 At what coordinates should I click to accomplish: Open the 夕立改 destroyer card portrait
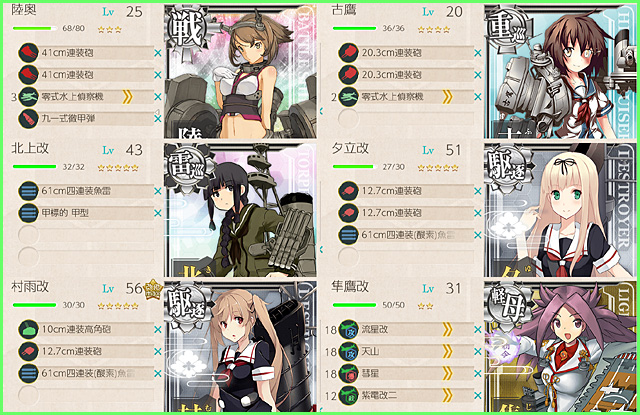[560, 210]
